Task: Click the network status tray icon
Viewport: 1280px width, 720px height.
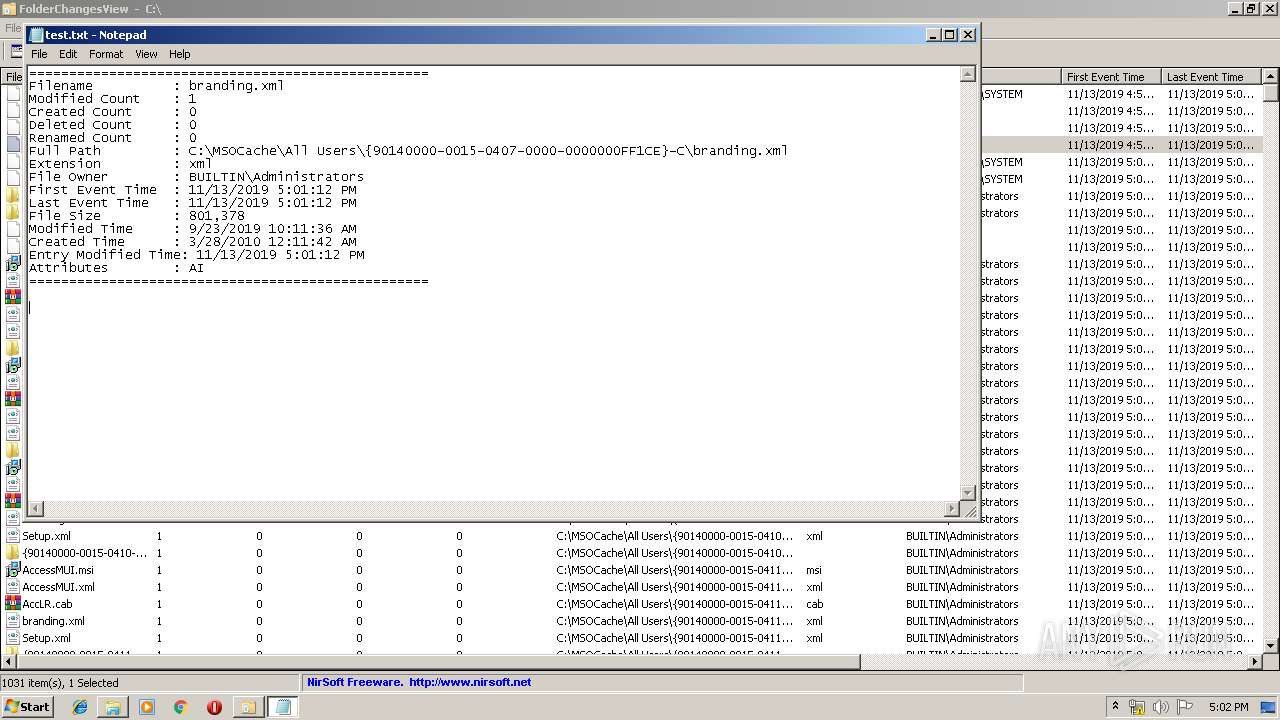Action: coord(1137,707)
